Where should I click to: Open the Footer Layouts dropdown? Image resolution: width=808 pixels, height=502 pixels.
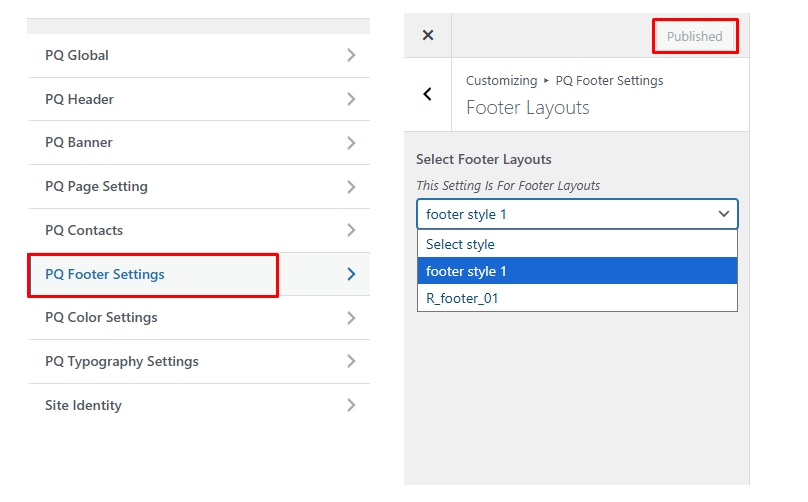click(577, 214)
